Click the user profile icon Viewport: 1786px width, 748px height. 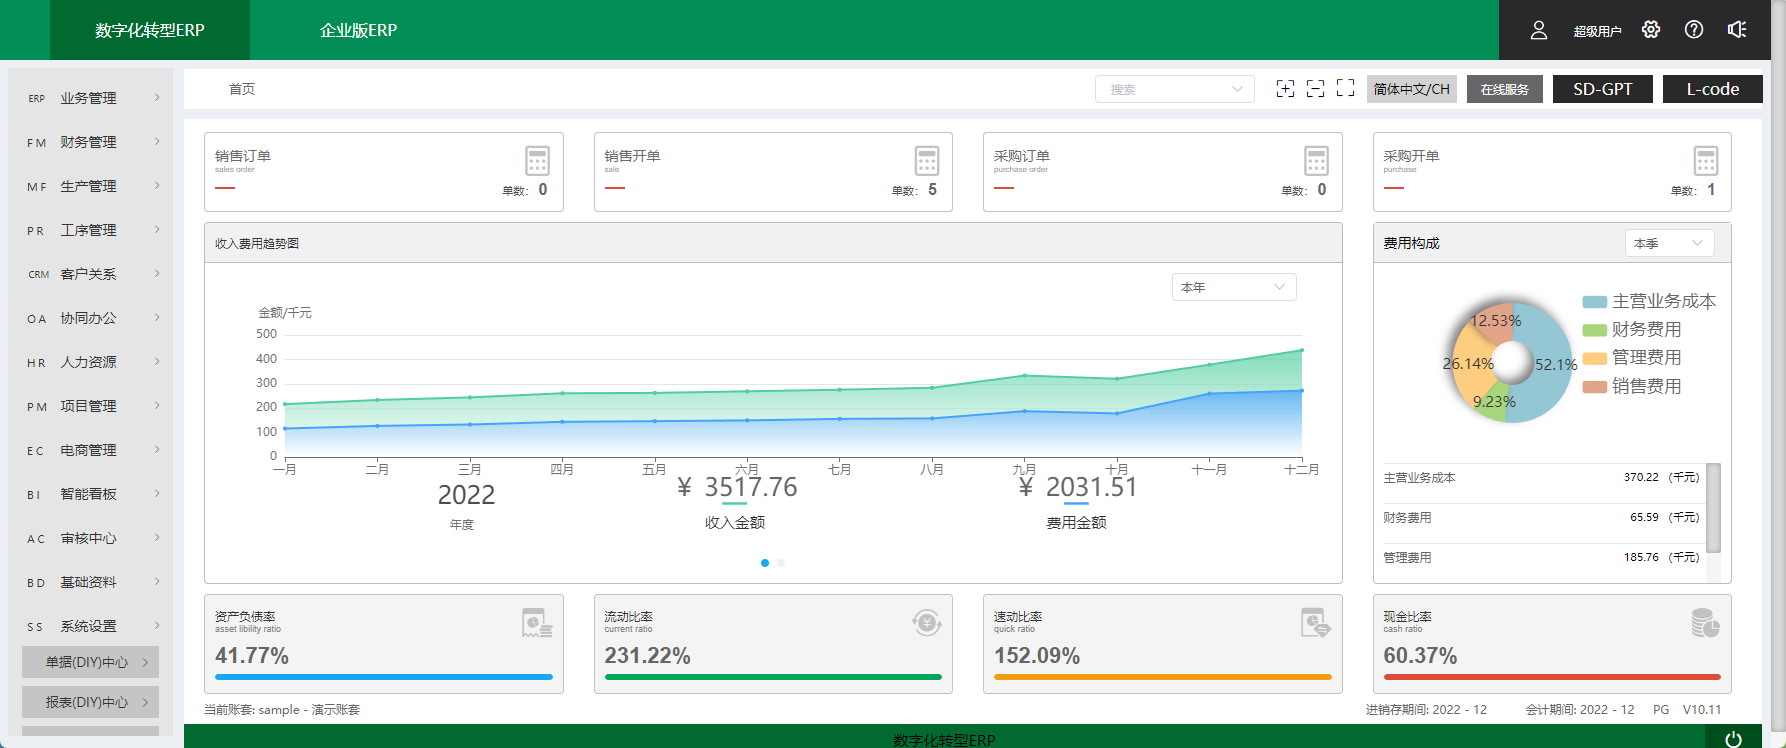pos(1539,31)
